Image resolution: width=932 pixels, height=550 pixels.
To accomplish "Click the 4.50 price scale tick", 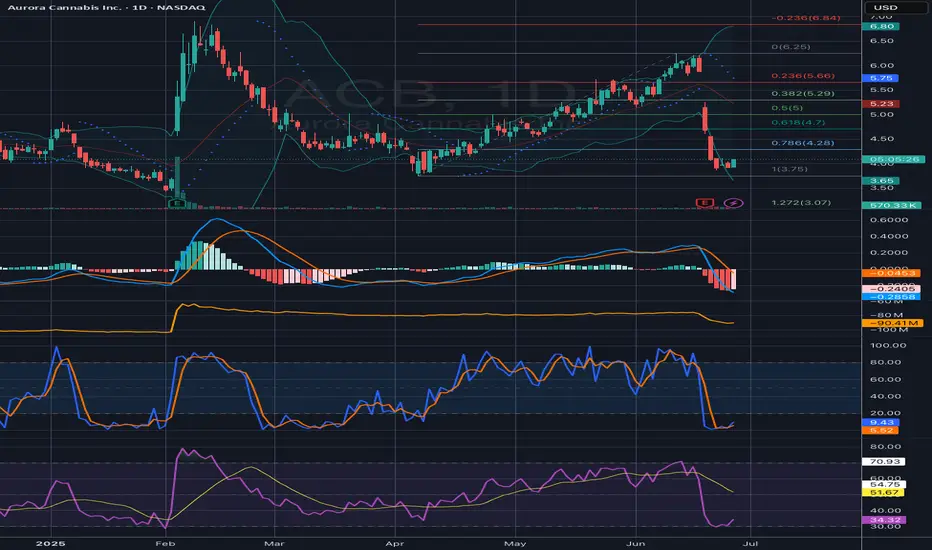I will pos(882,139).
